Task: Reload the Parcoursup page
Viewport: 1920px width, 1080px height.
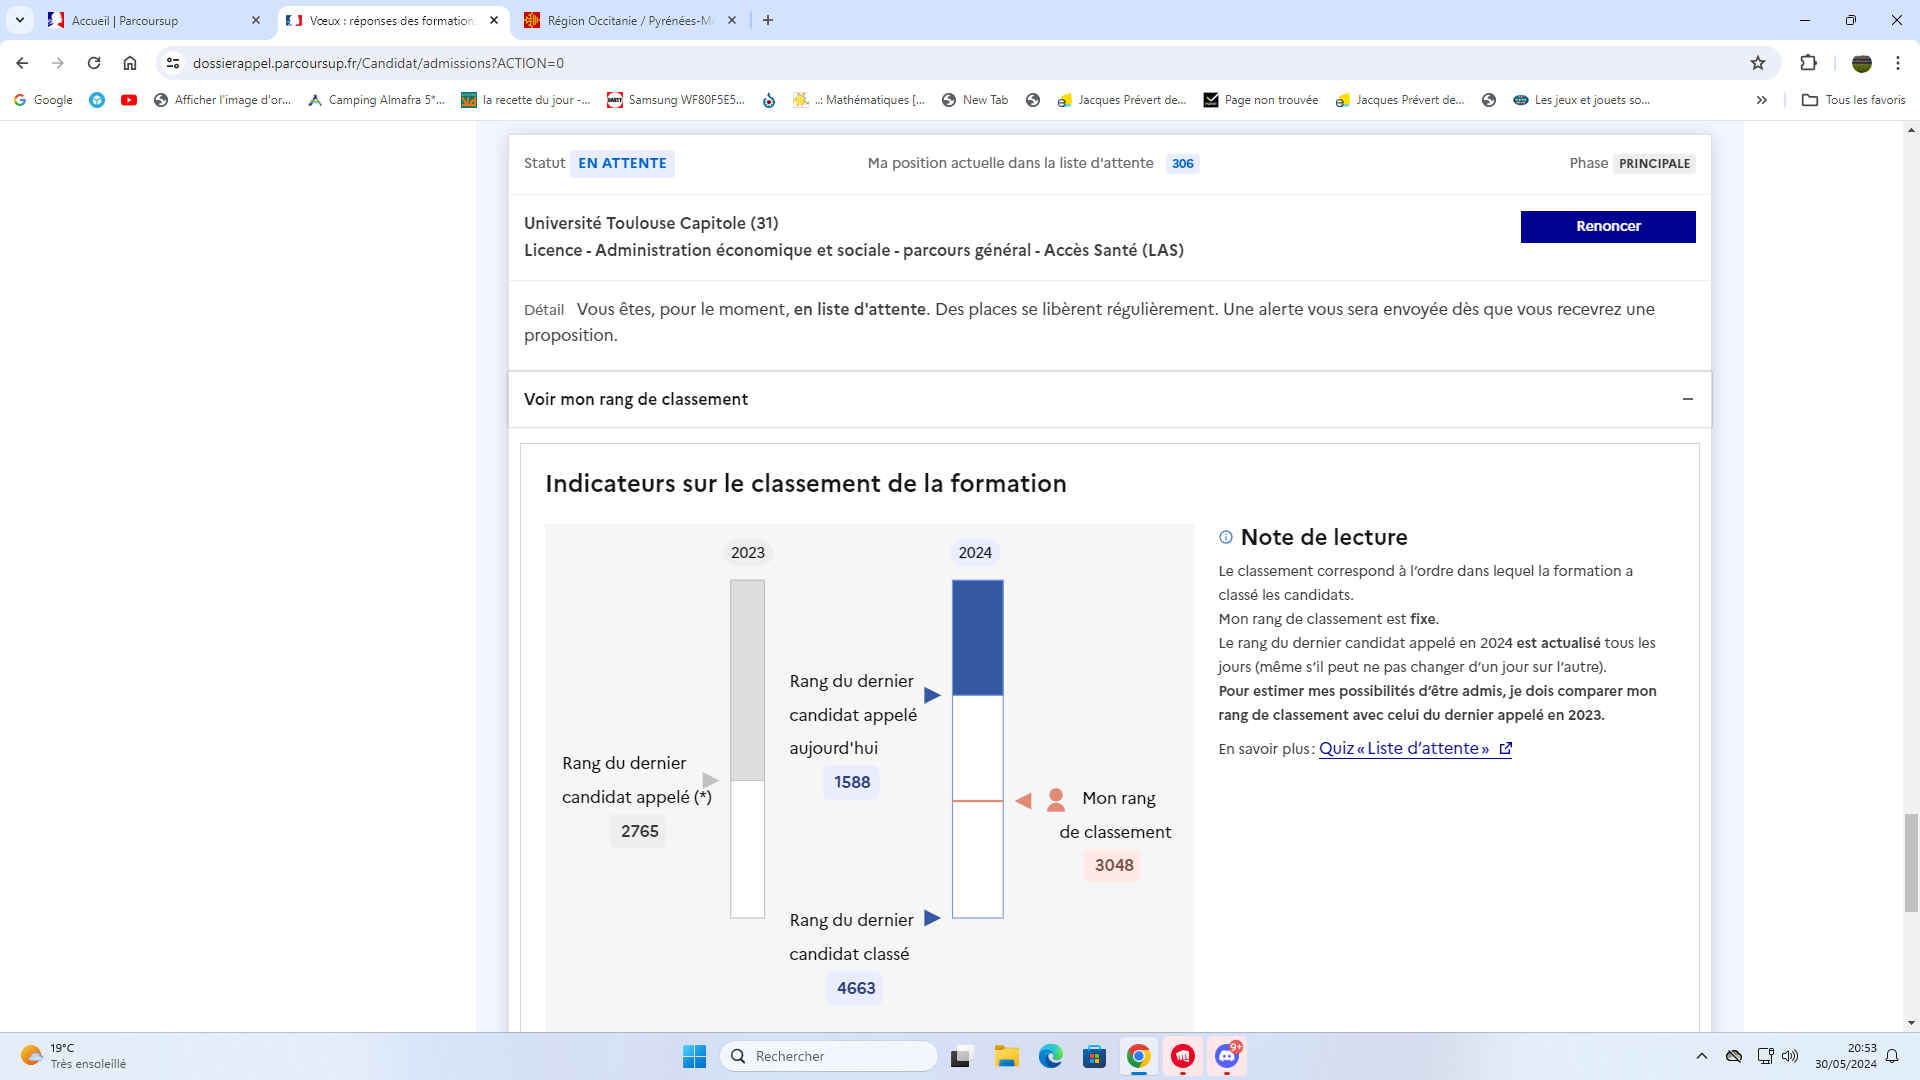Action: tap(94, 63)
